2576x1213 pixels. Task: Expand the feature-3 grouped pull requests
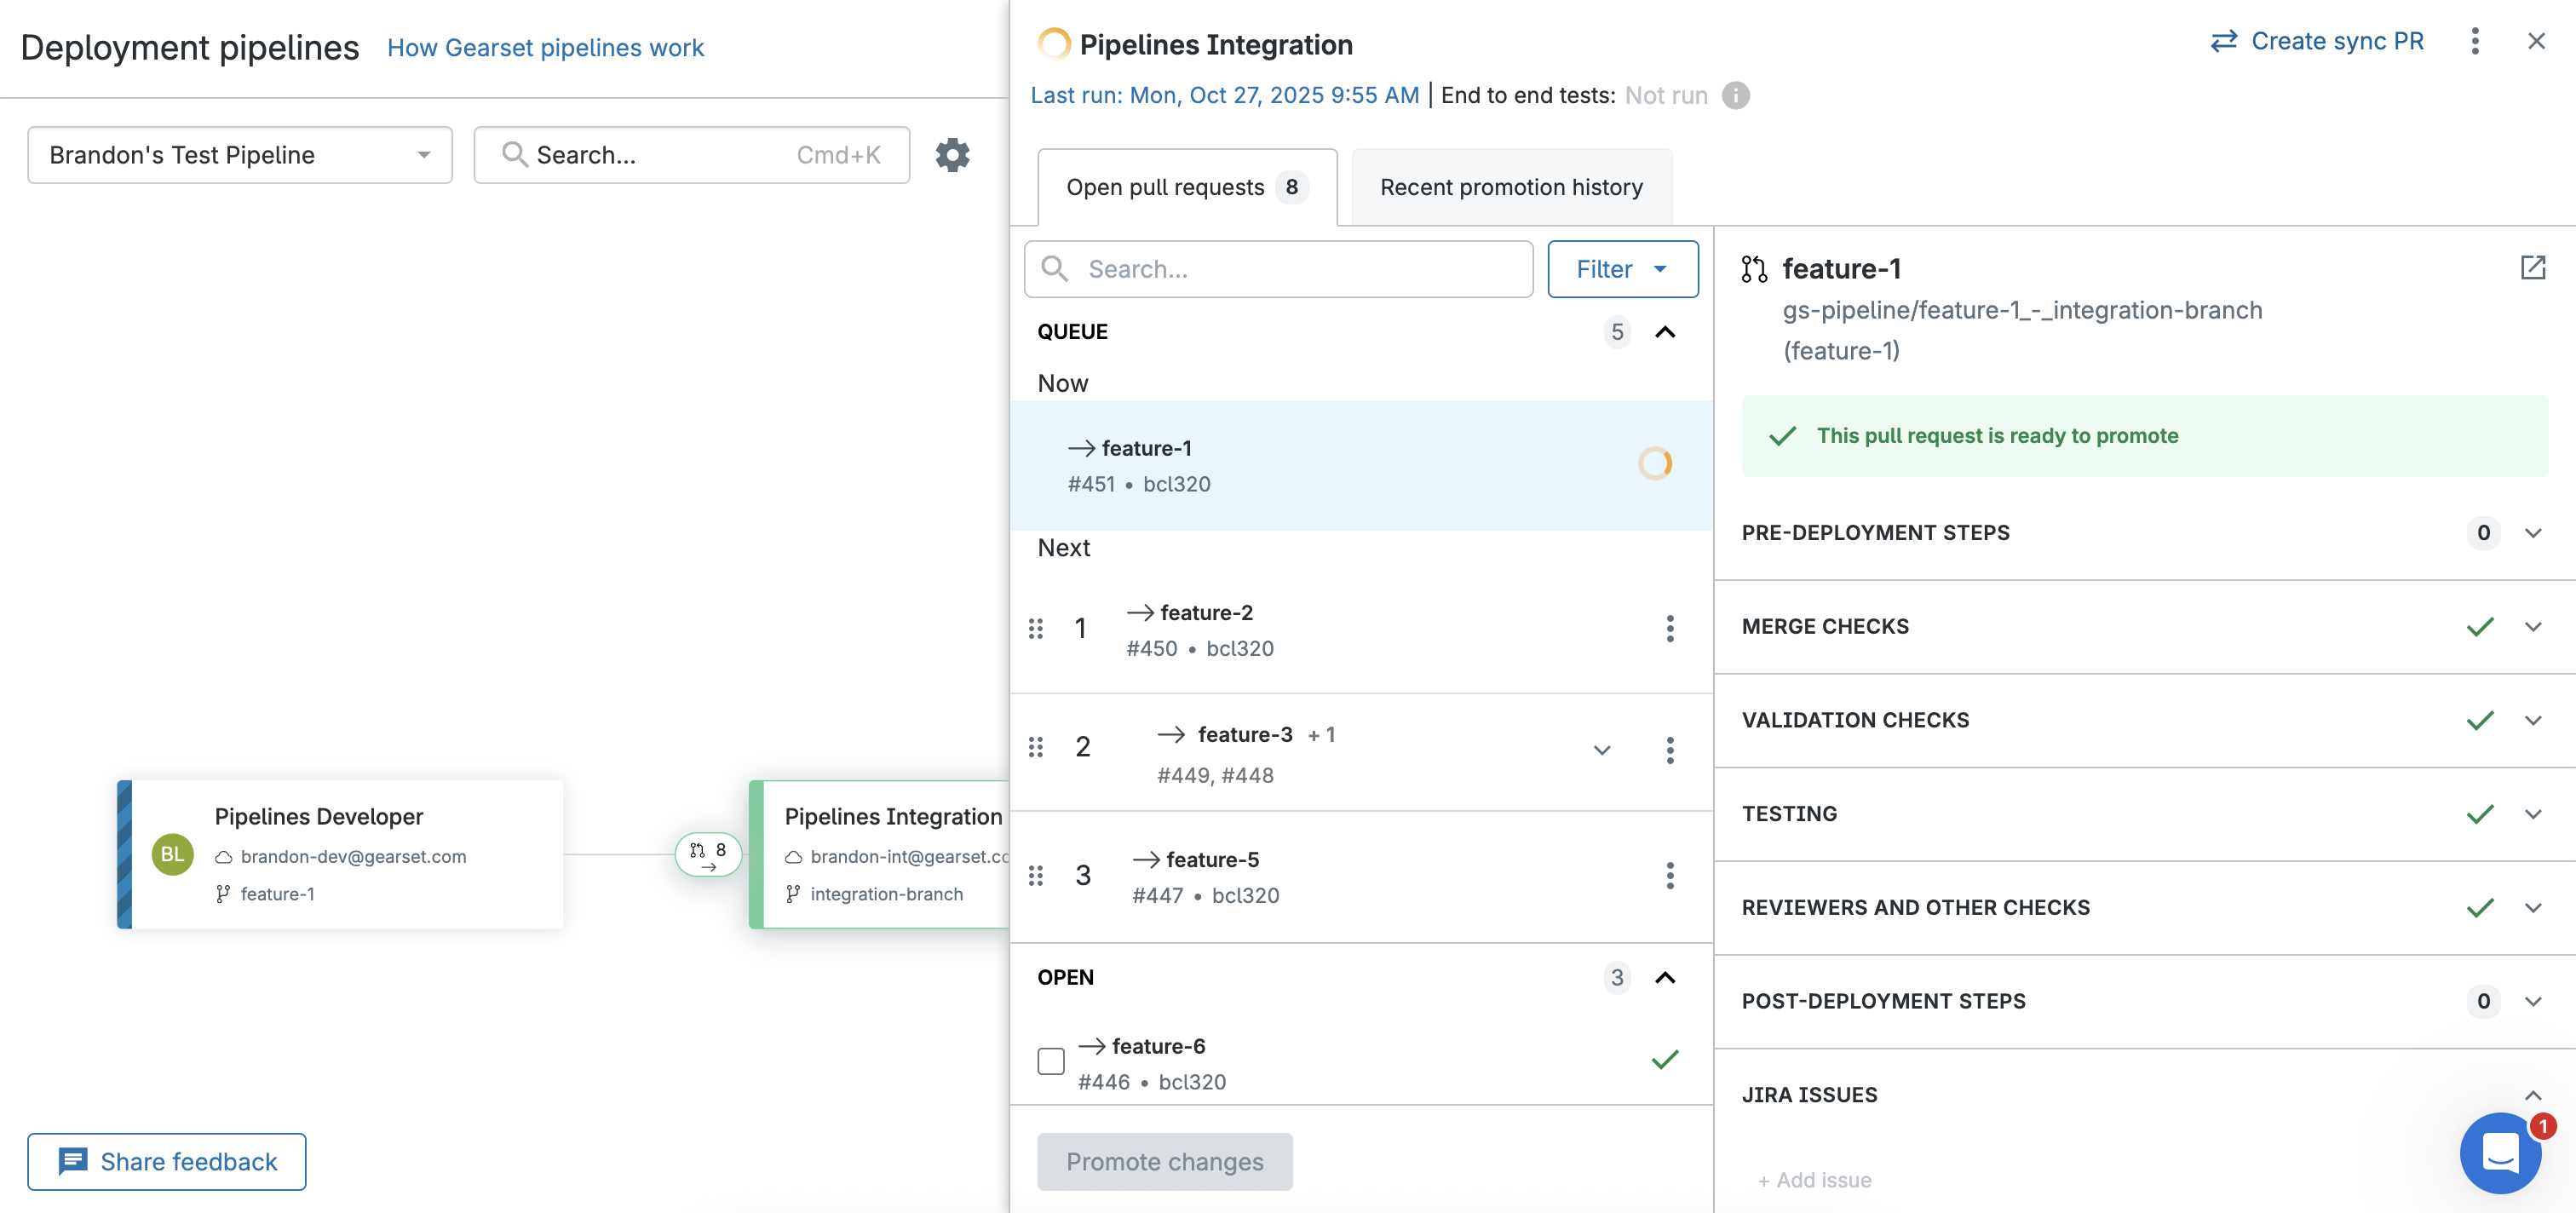[1602, 750]
